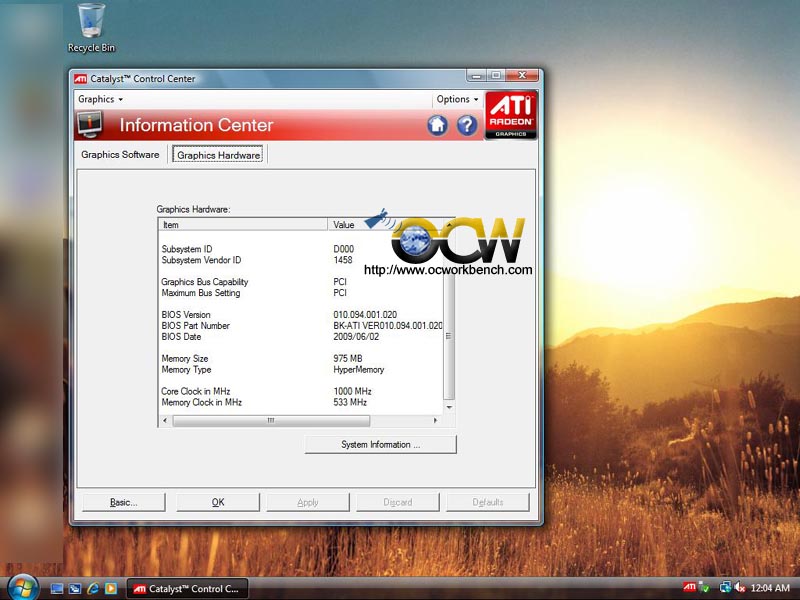
Task: Click the PCI value for Maximum Bus Setting
Action: point(340,293)
